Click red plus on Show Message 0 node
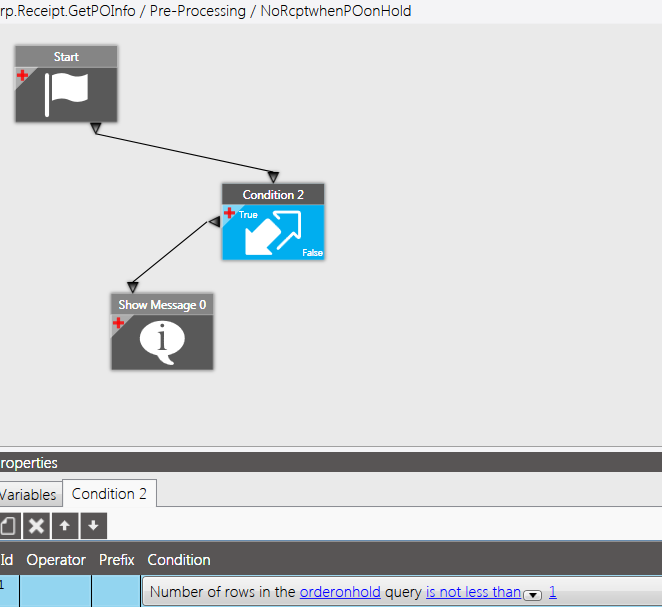662x607 pixels. click(118, 323)
